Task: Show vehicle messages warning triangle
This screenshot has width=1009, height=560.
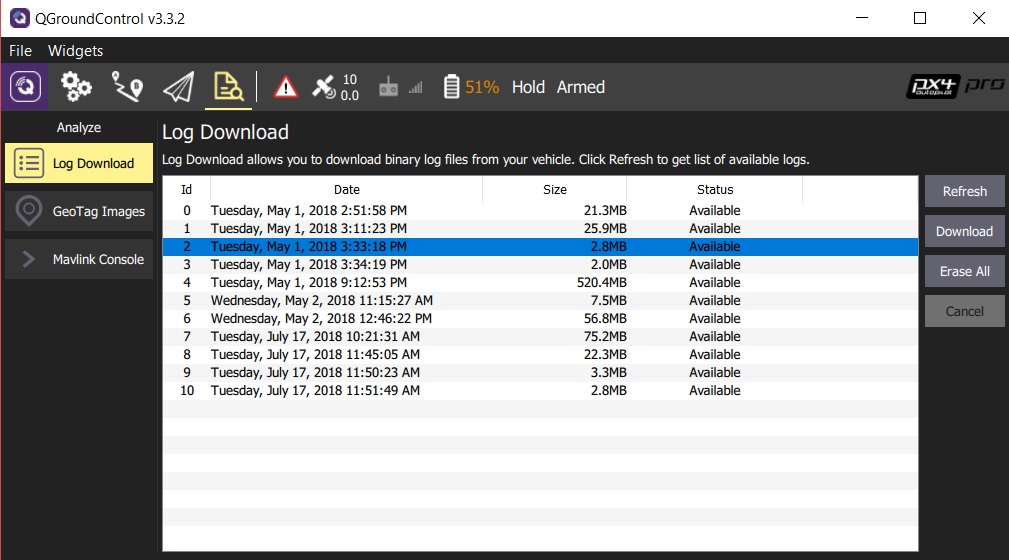Action: 286,87
